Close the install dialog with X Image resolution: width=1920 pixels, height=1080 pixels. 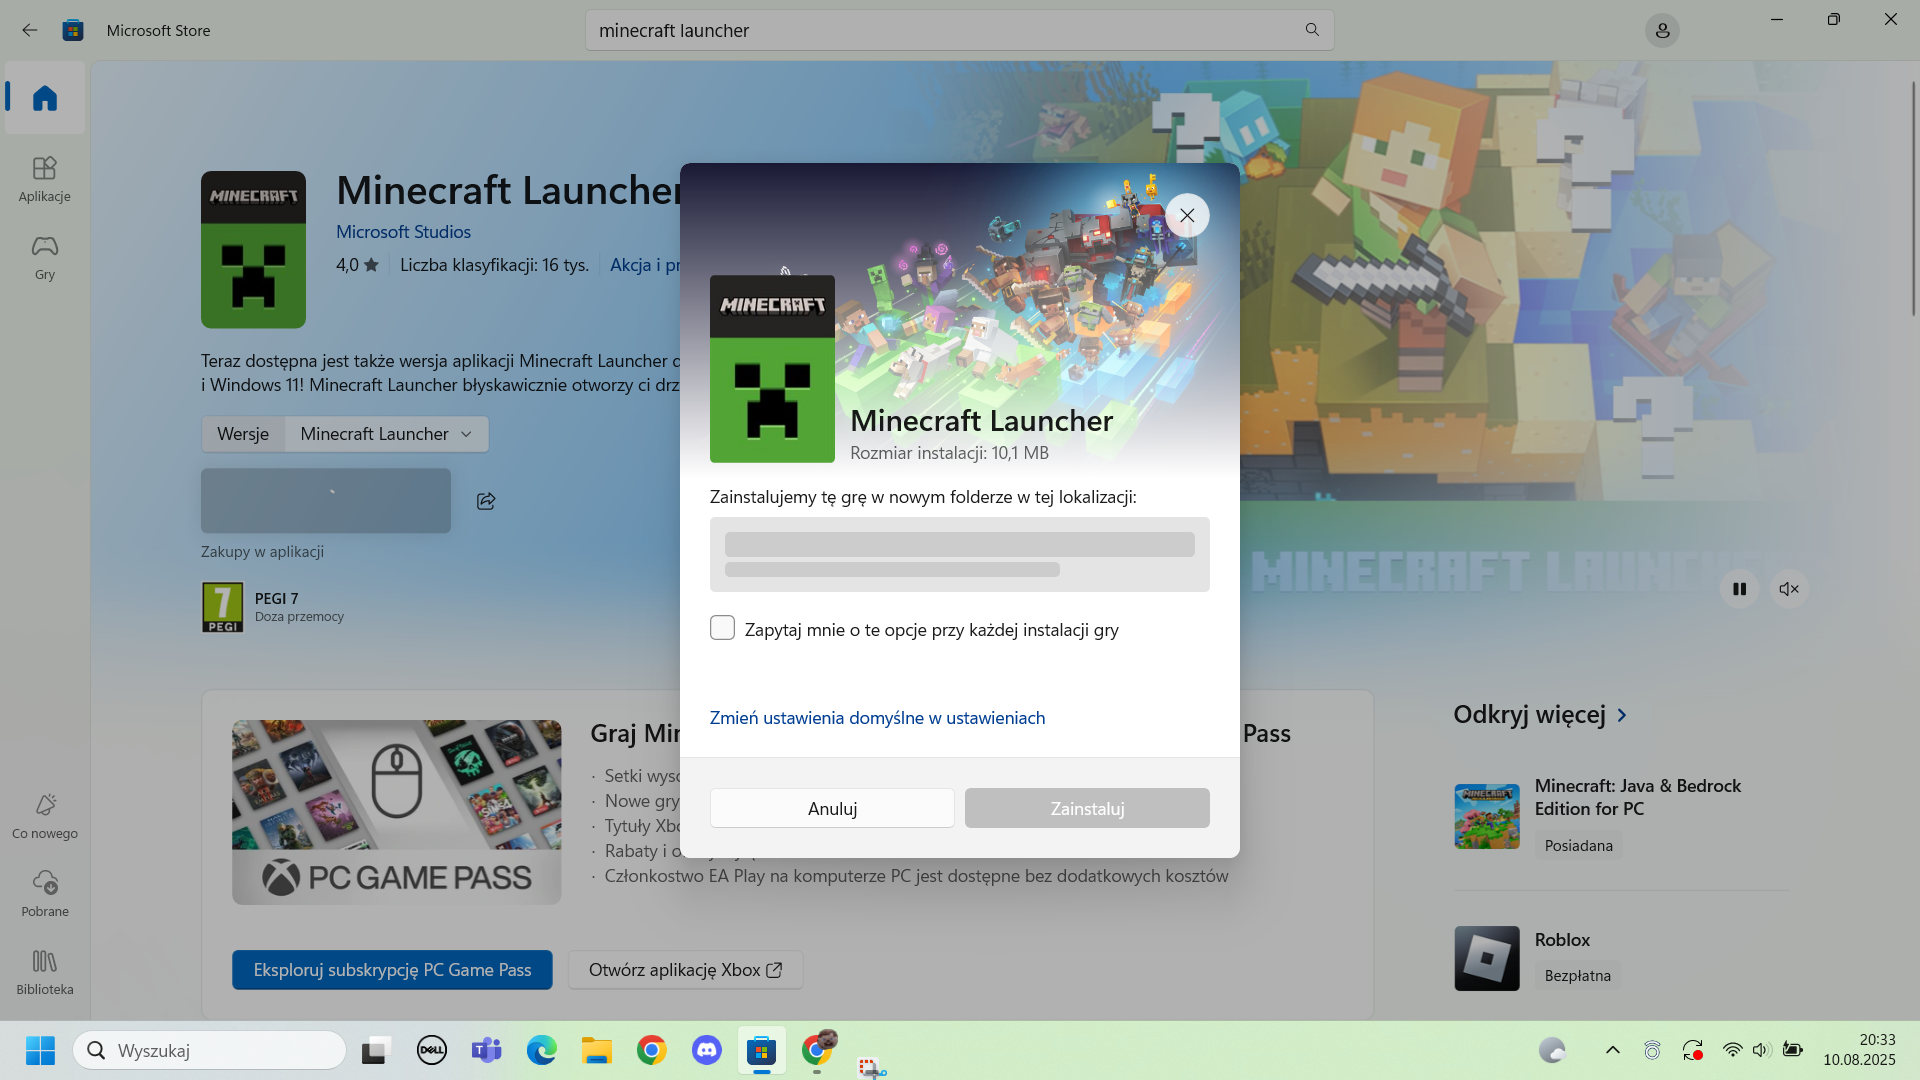coord(1187,215)
